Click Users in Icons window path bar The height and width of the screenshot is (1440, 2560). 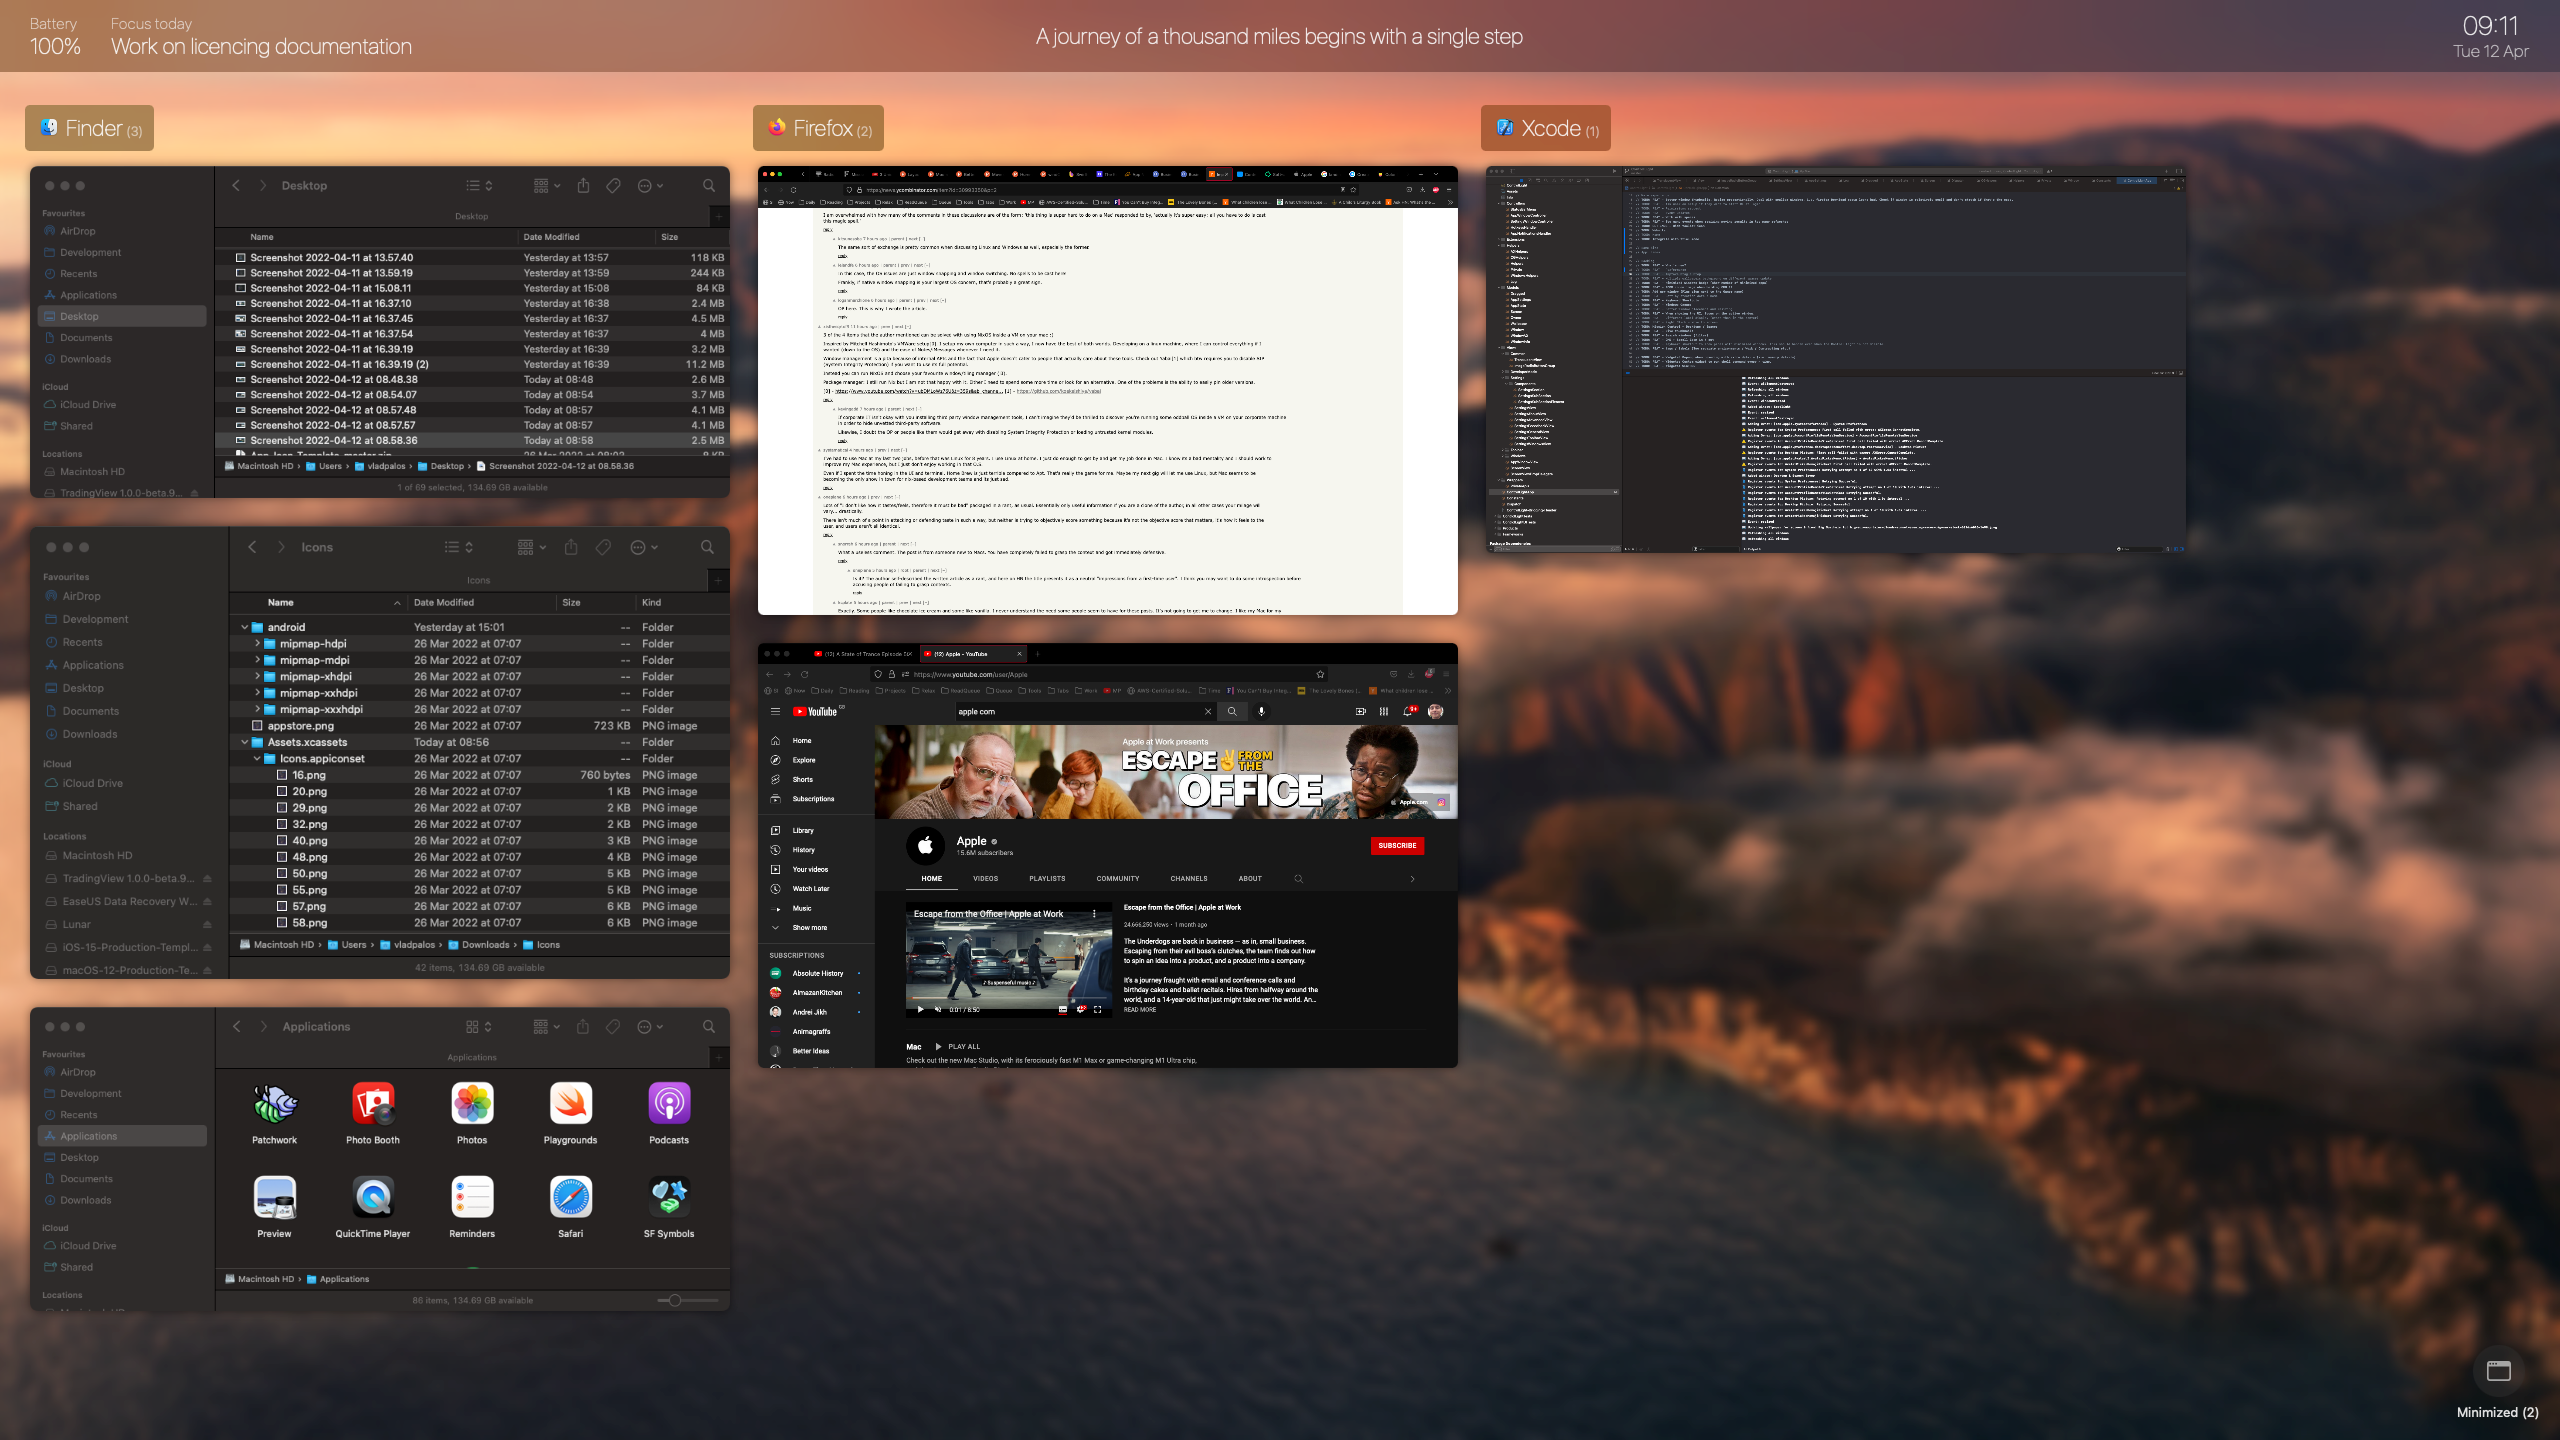(347, 945)
